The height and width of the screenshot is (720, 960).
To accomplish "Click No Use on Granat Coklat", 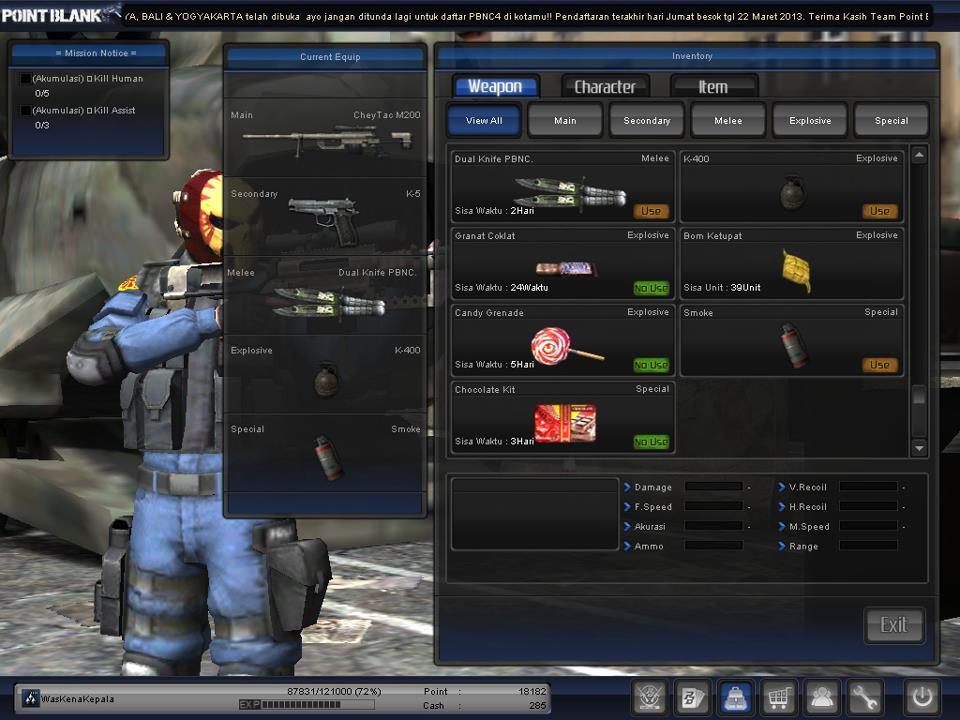I will point(651,288).
